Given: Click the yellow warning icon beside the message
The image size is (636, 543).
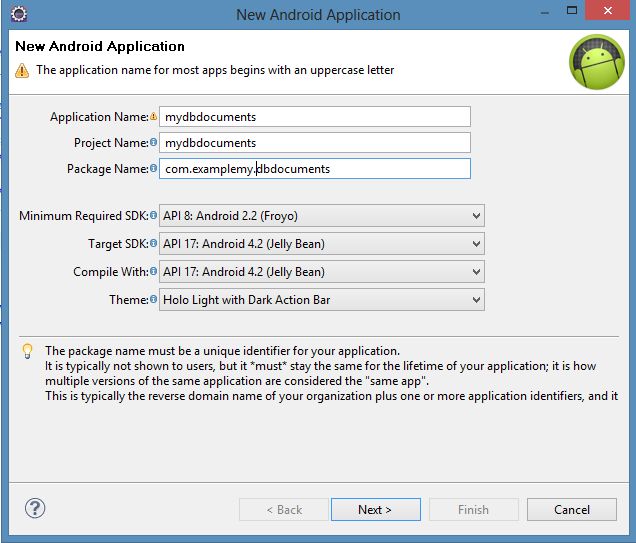Looking at the screenshot, I should pyautogui.click(x=22, y=70).
